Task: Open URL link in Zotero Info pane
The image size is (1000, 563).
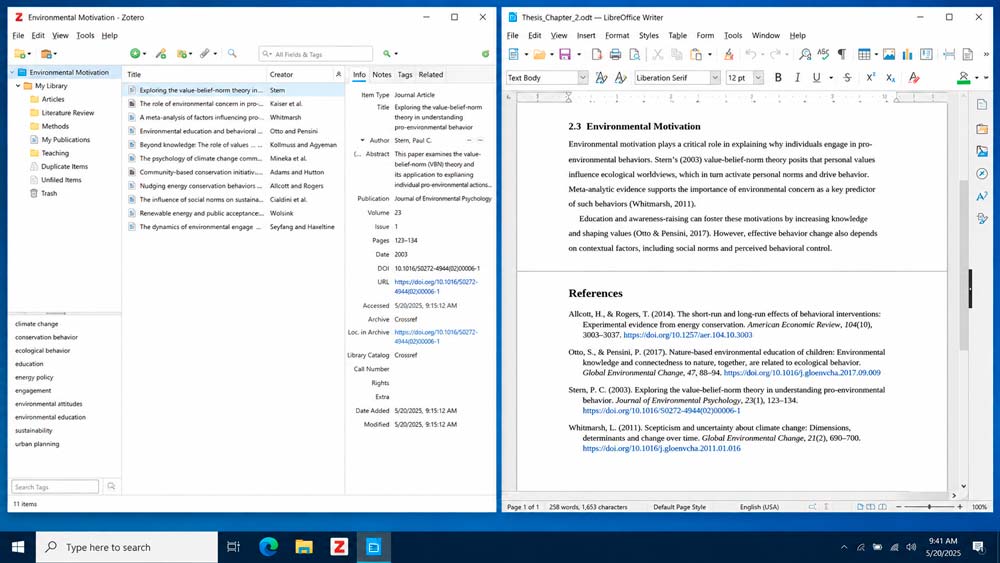Action: point(436,286)
